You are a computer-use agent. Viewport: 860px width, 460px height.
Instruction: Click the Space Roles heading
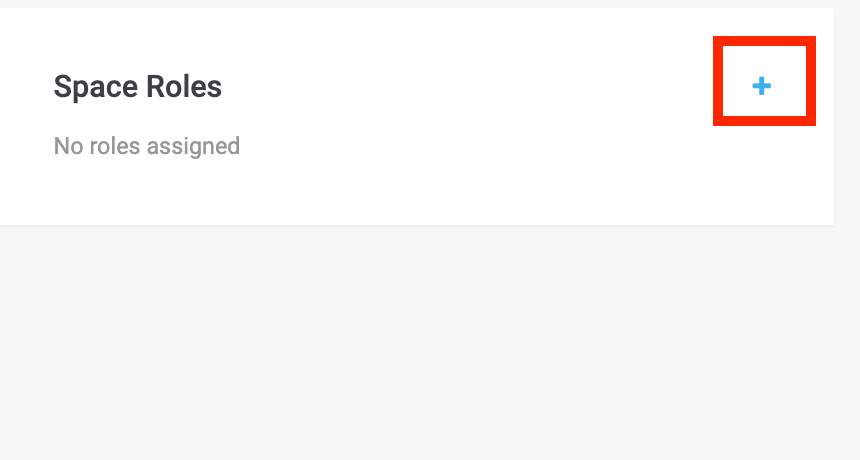tap(138, 87)
